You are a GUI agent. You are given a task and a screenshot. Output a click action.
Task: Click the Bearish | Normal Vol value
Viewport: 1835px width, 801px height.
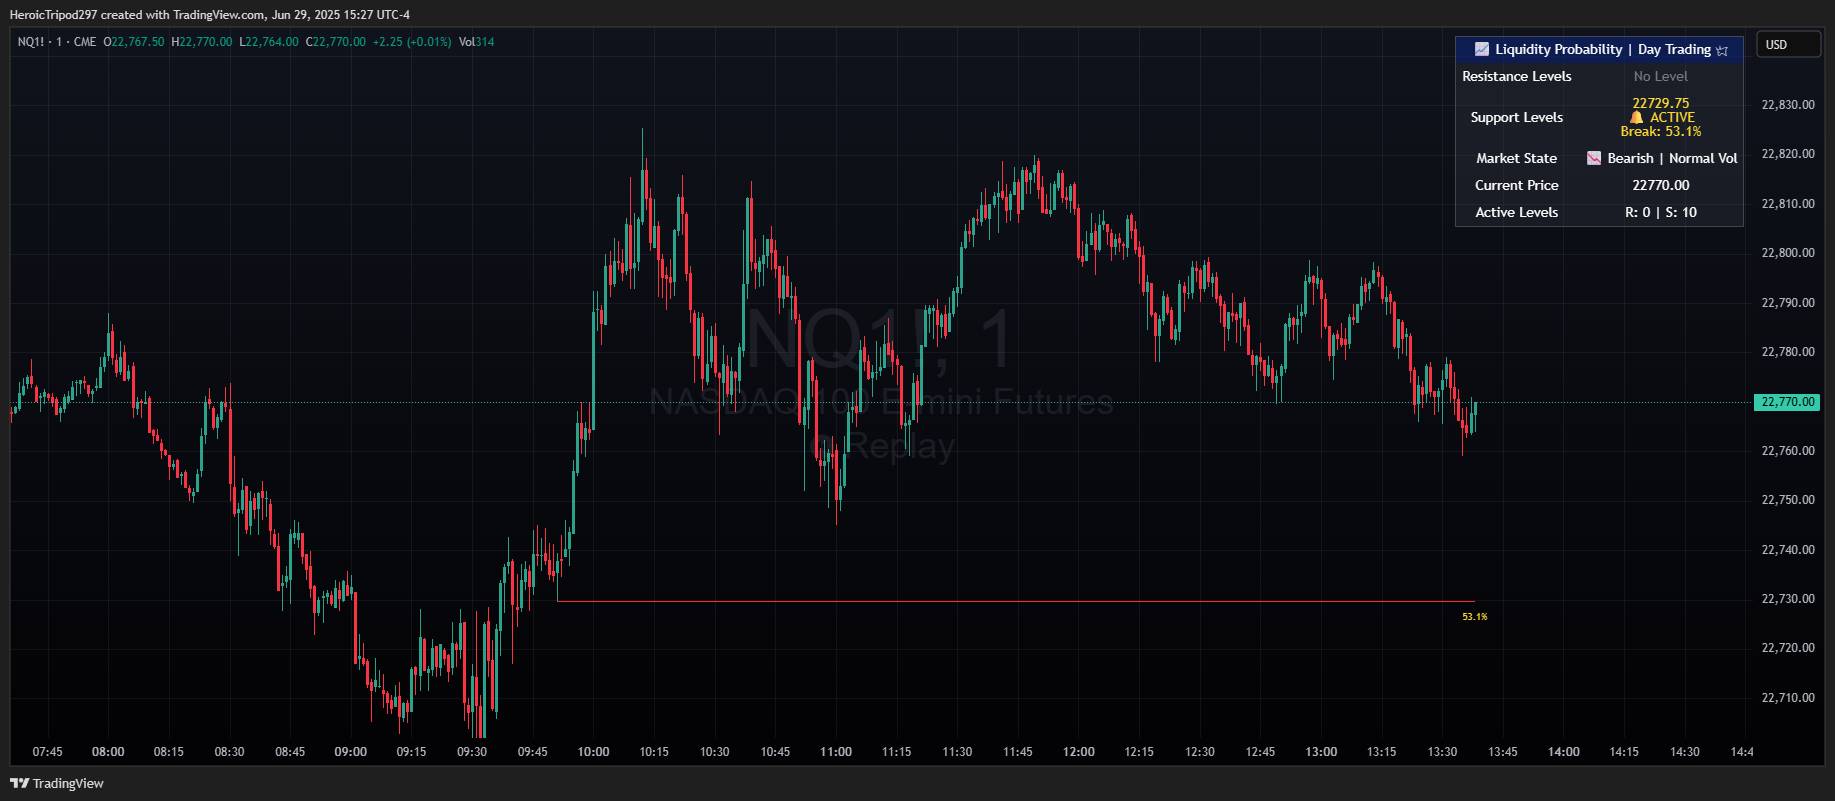point(1672,158)
